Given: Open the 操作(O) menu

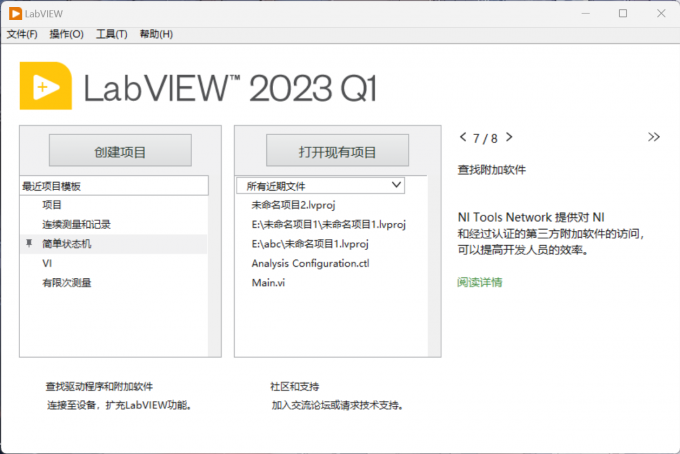Looking at the screenshot, I should tap(66, 34).
